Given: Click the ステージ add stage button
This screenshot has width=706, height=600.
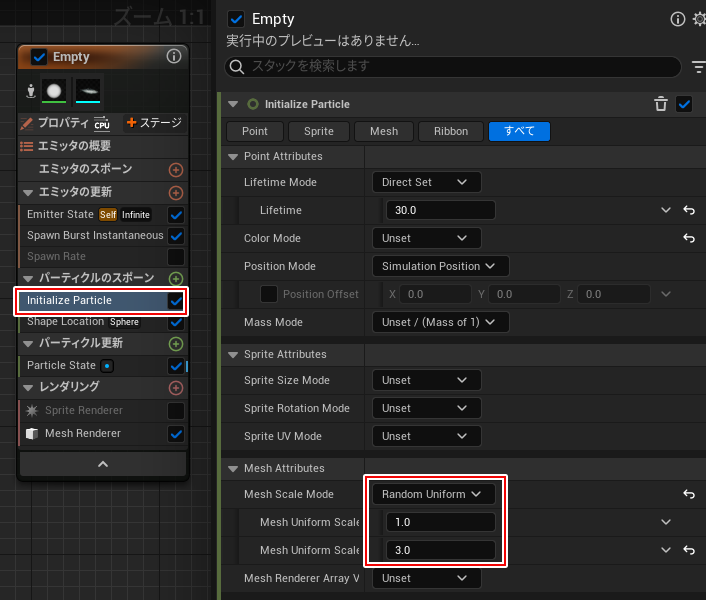Looking at the screenshot, I should [153, 123].
